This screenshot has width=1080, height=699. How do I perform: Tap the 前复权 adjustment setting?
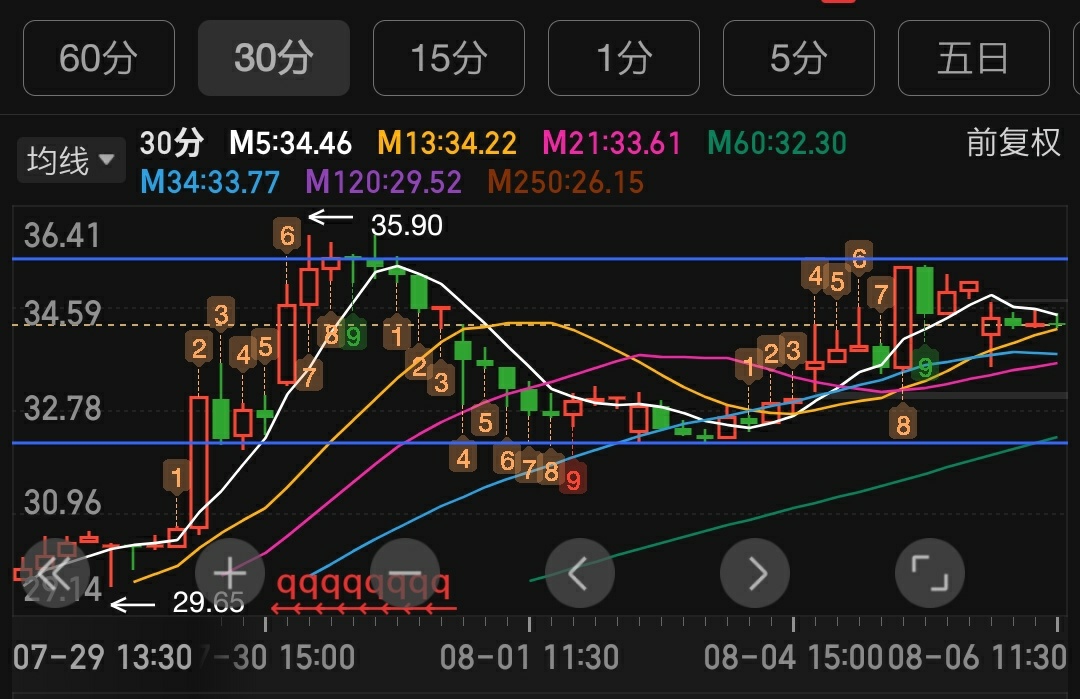click(1012, 143)
